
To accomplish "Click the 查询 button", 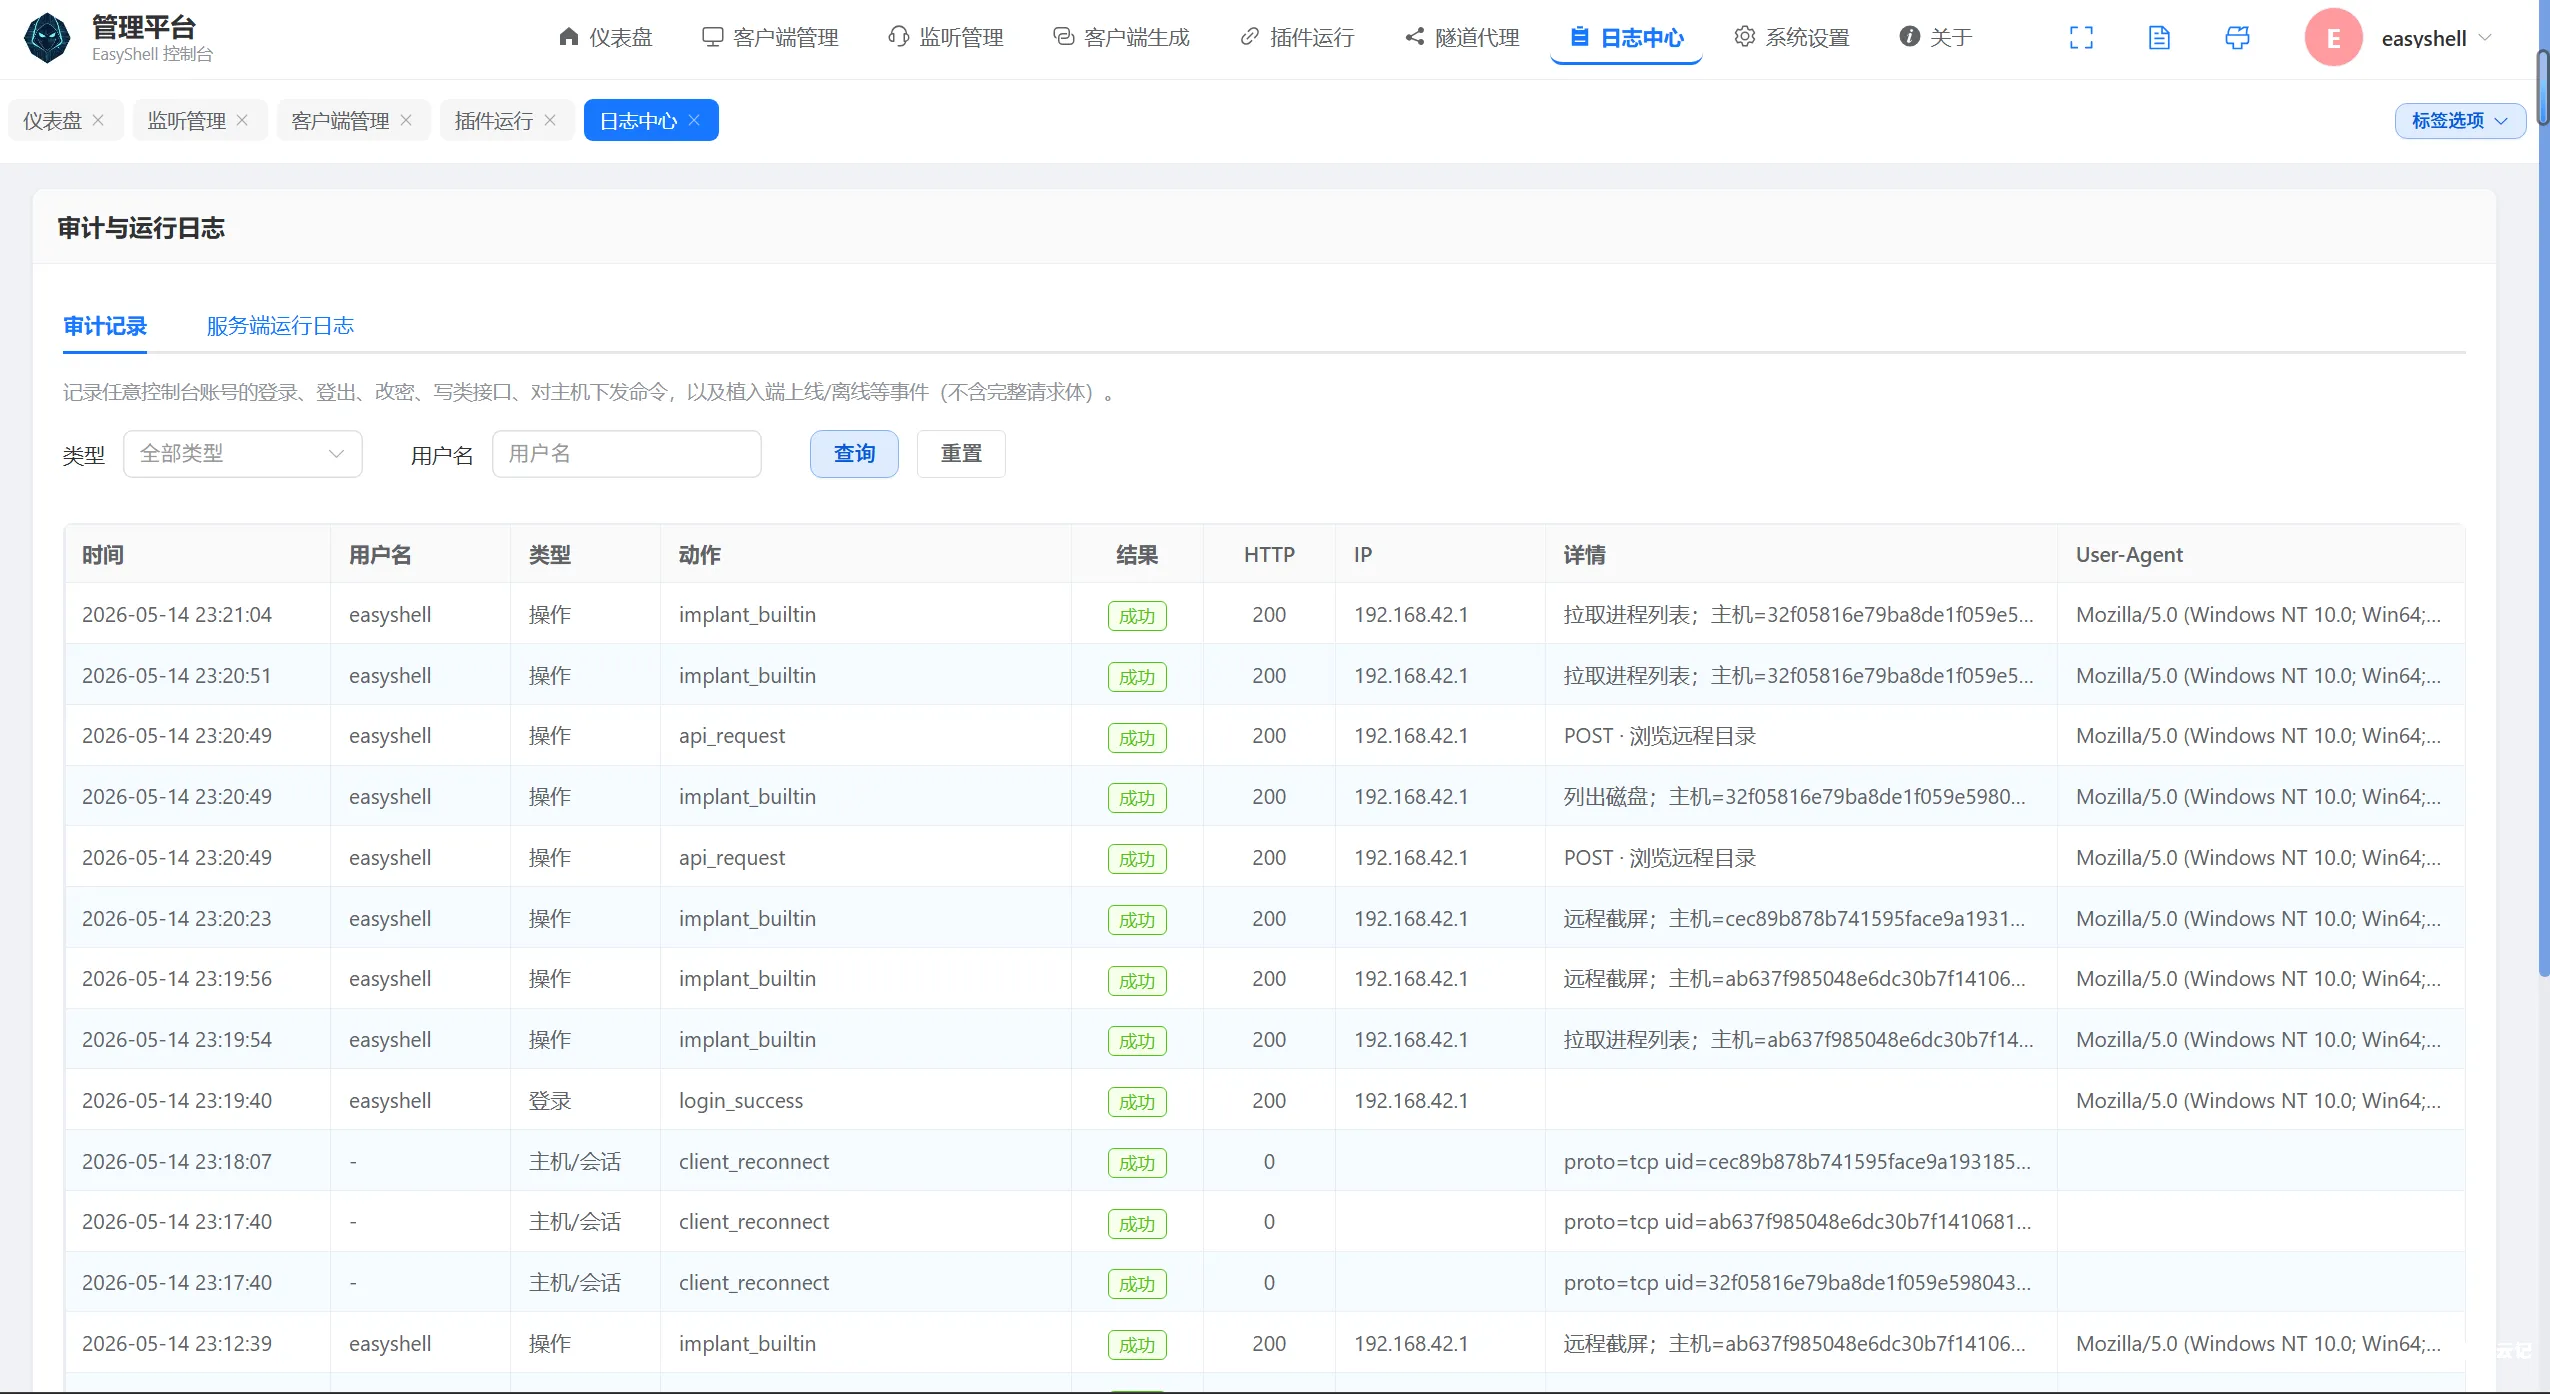I will pyautogui.click(x=854, y=454).
